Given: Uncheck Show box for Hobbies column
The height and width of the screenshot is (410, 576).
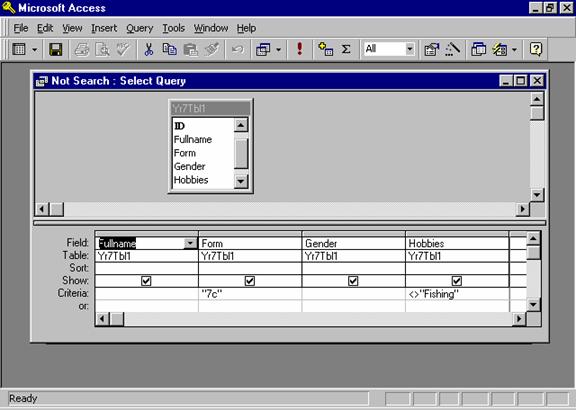Looking at the screenshot, I should [457, 281].
